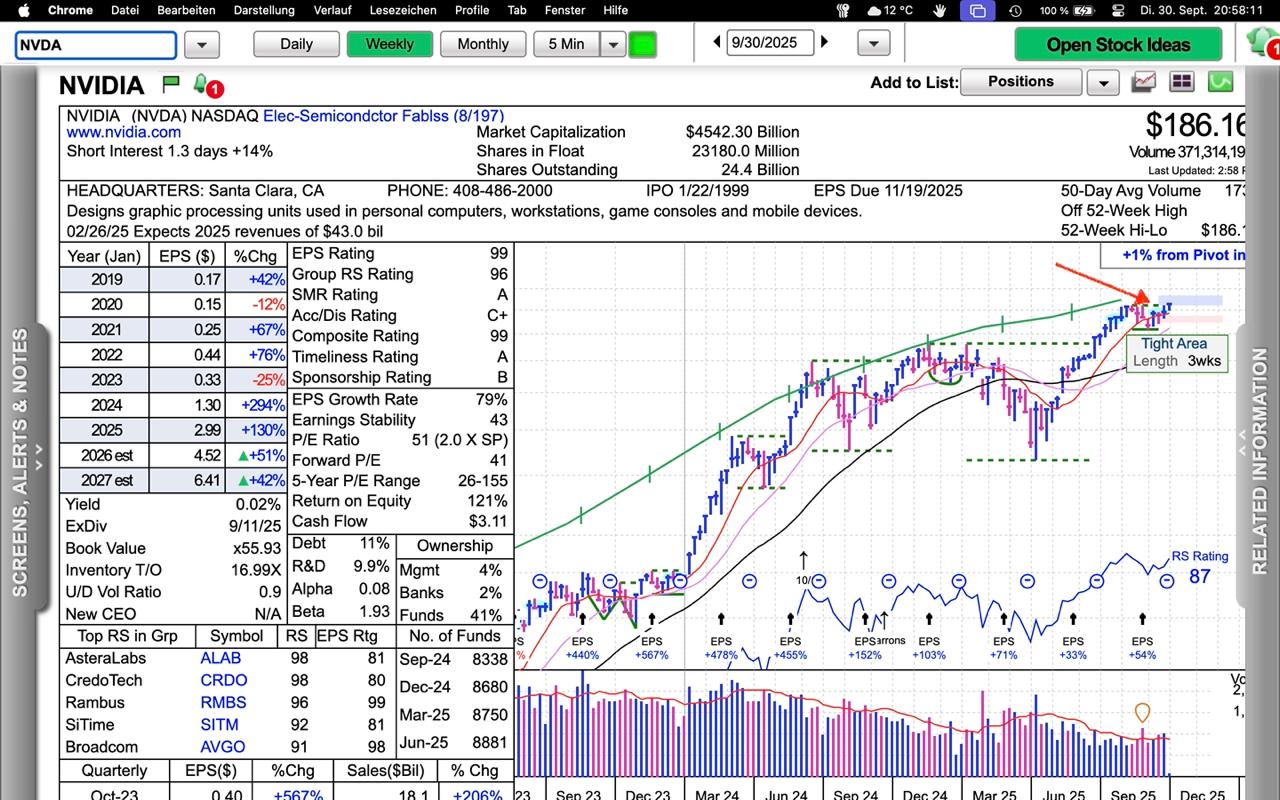Toggle the bright green square indicator button
The height and width of the screenshot is (800, 1280).
642,44
